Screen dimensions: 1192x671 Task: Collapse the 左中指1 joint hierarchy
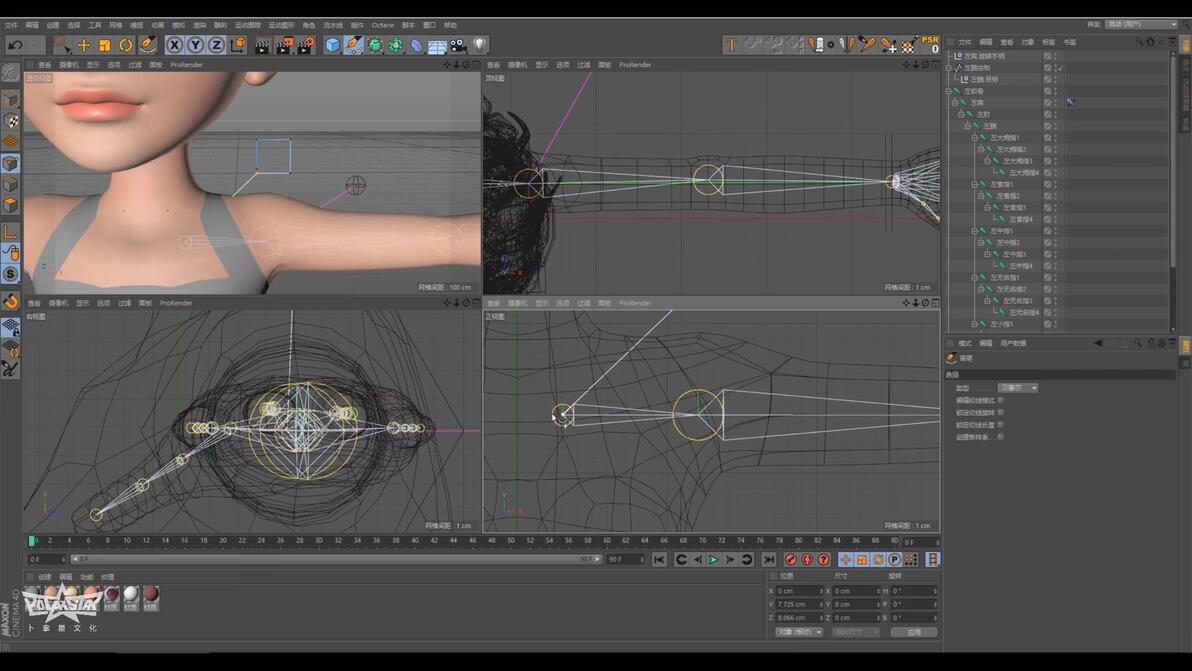(975, 231)
